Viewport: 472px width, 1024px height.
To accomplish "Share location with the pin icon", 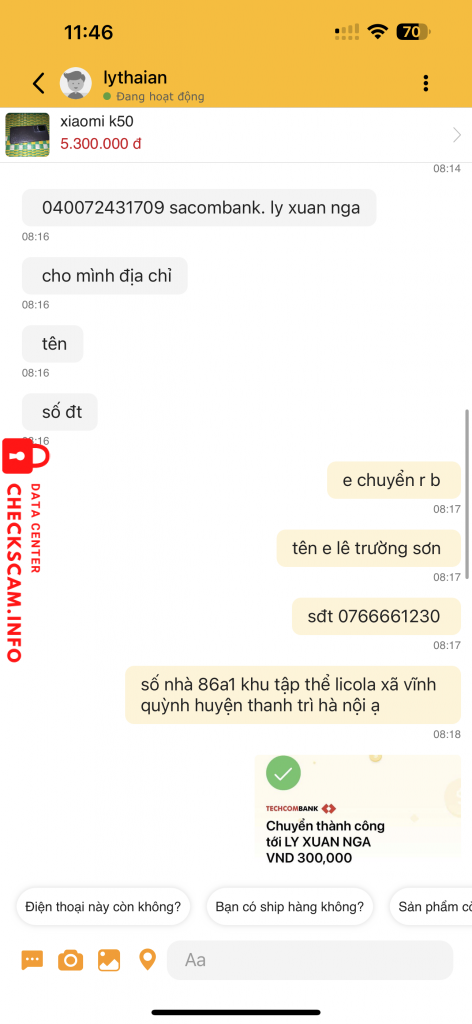I will [148, 960].
